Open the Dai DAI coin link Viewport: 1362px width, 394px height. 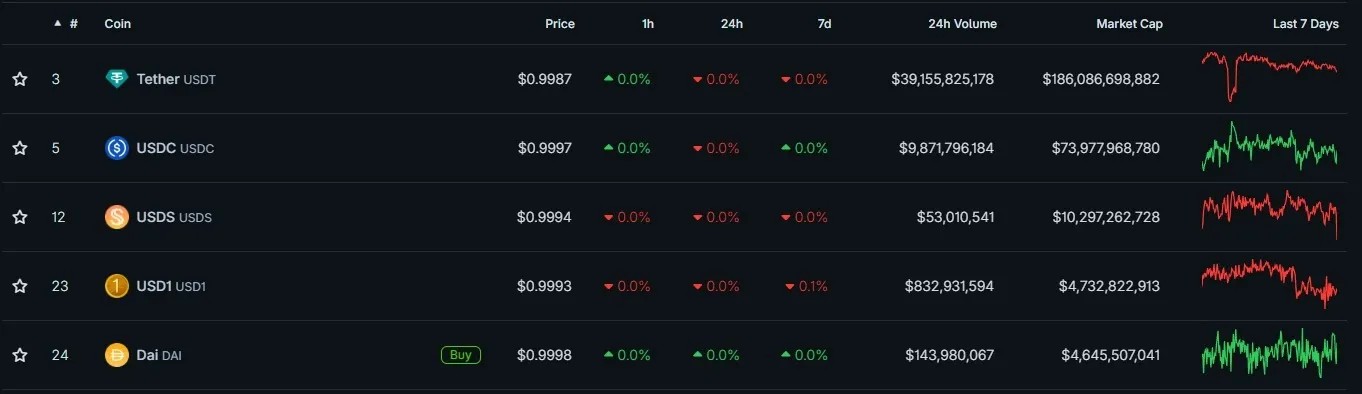159,355
